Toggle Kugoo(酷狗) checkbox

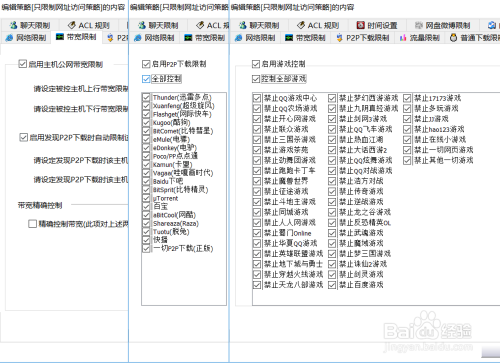(146, 122)
